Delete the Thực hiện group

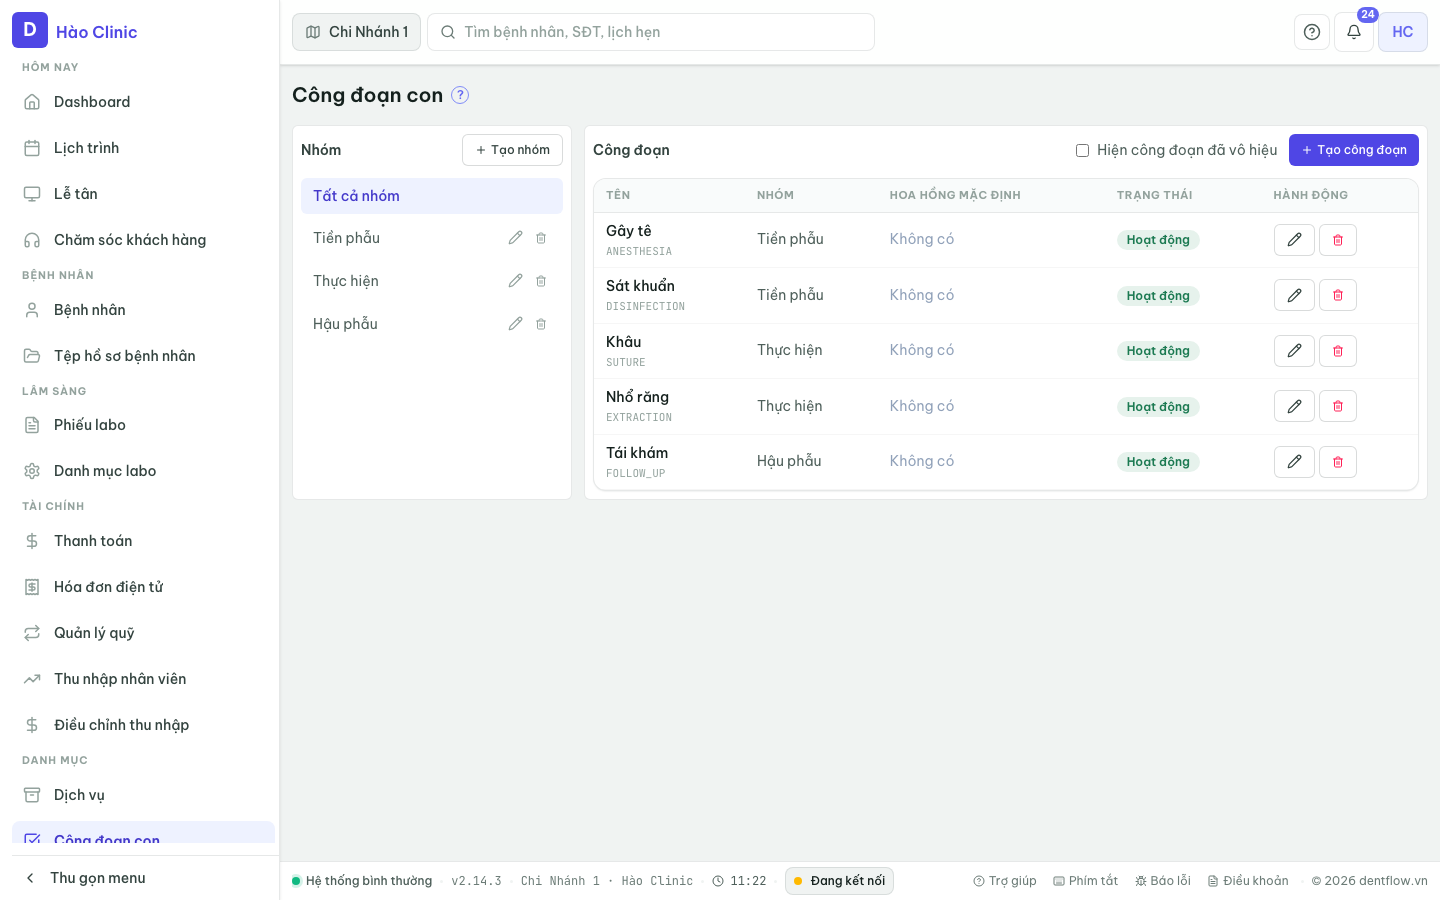541,281
